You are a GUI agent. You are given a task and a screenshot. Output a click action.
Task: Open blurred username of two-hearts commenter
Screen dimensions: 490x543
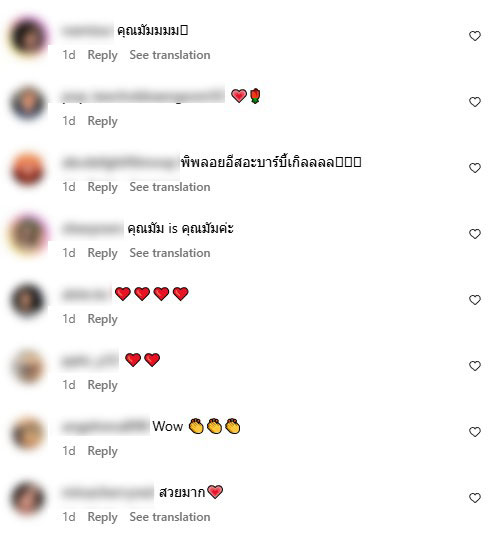coord(90,360)
